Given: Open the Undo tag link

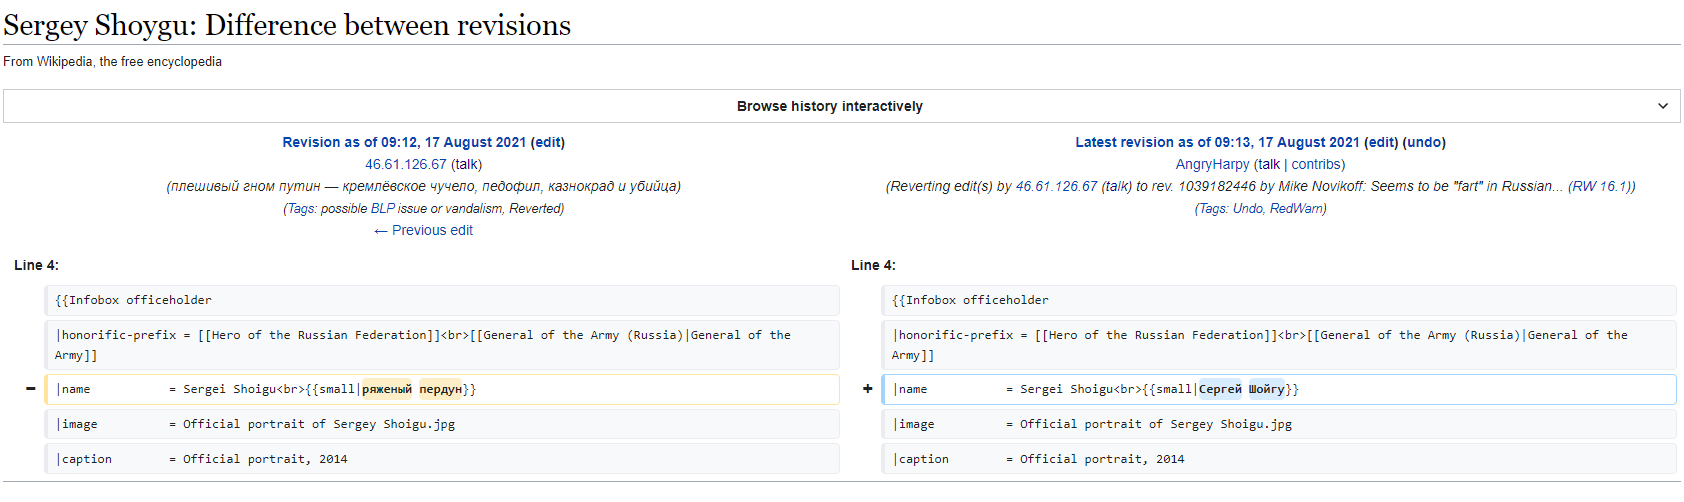Looking at the screenshot, I should coord(1247,208).
